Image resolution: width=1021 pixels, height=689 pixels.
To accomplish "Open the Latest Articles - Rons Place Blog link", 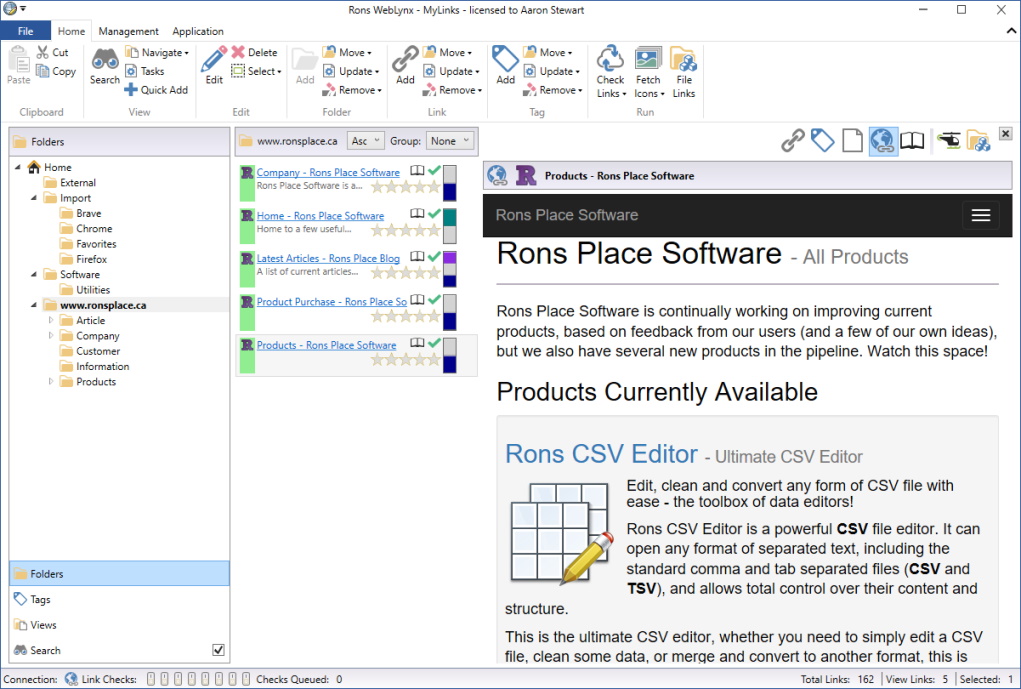I will [328, 259].
